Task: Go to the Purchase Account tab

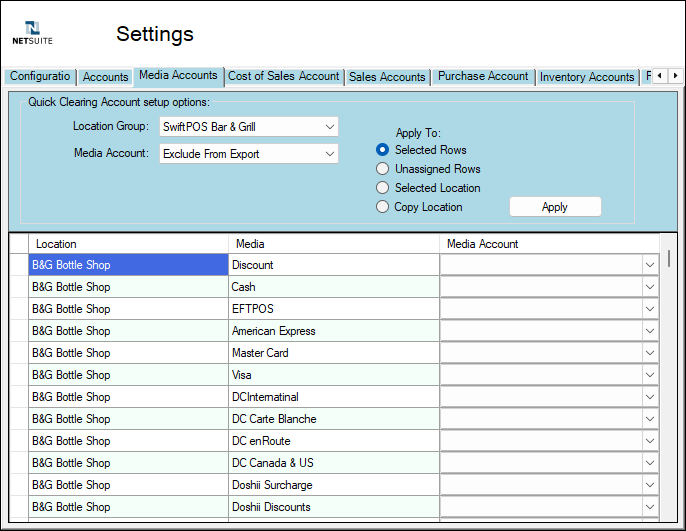Action: tap(483, 77)
